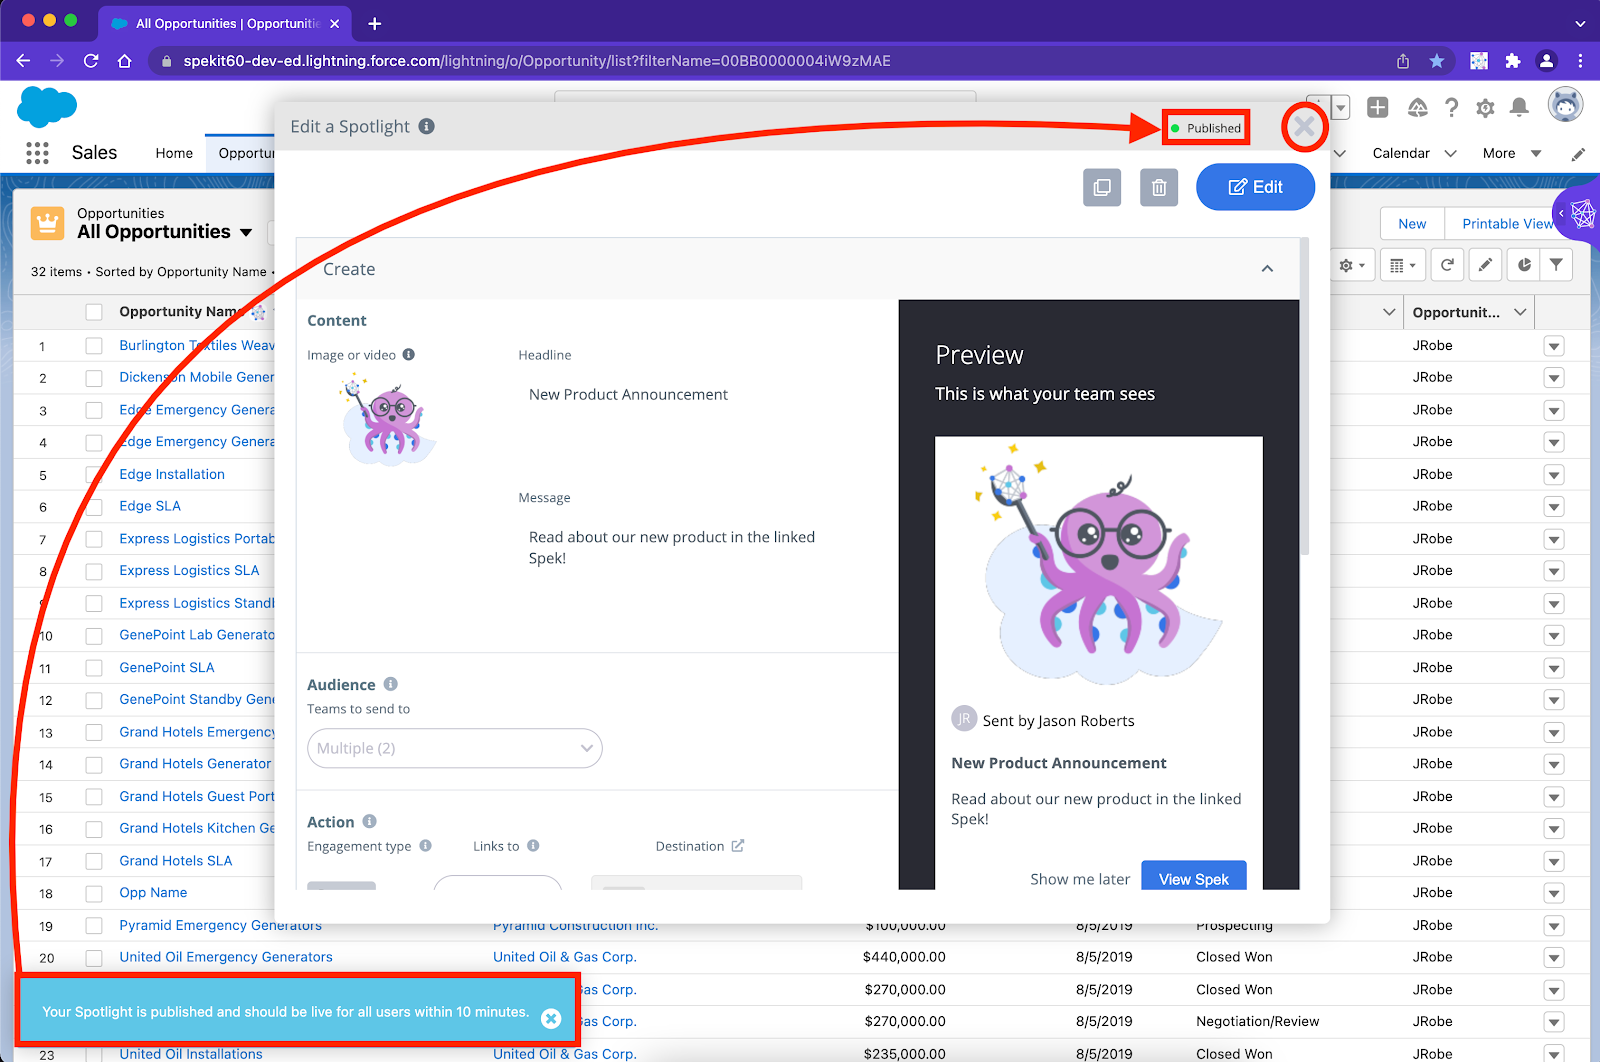Open a new browser tab
The width and height of the screenshot is (1600, 1062).
pyautogui.click(x=375, y=23)
